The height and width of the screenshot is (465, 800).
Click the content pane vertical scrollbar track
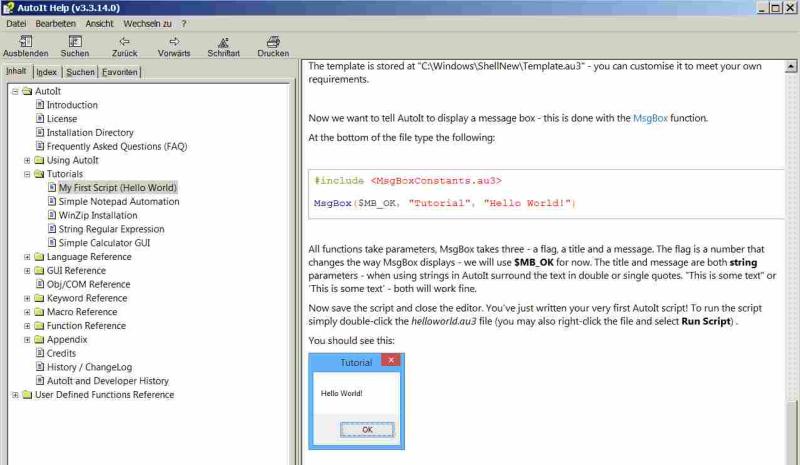click(x=791, y=235)
